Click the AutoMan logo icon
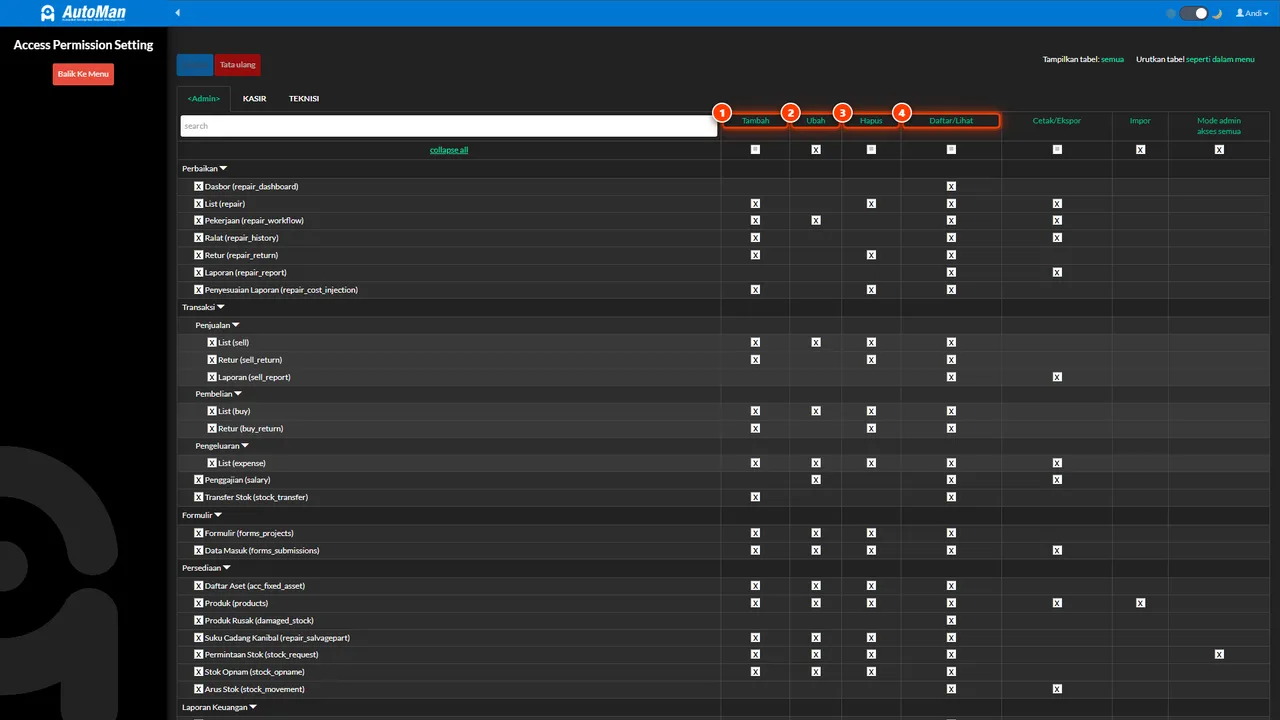 click(48, 13)
